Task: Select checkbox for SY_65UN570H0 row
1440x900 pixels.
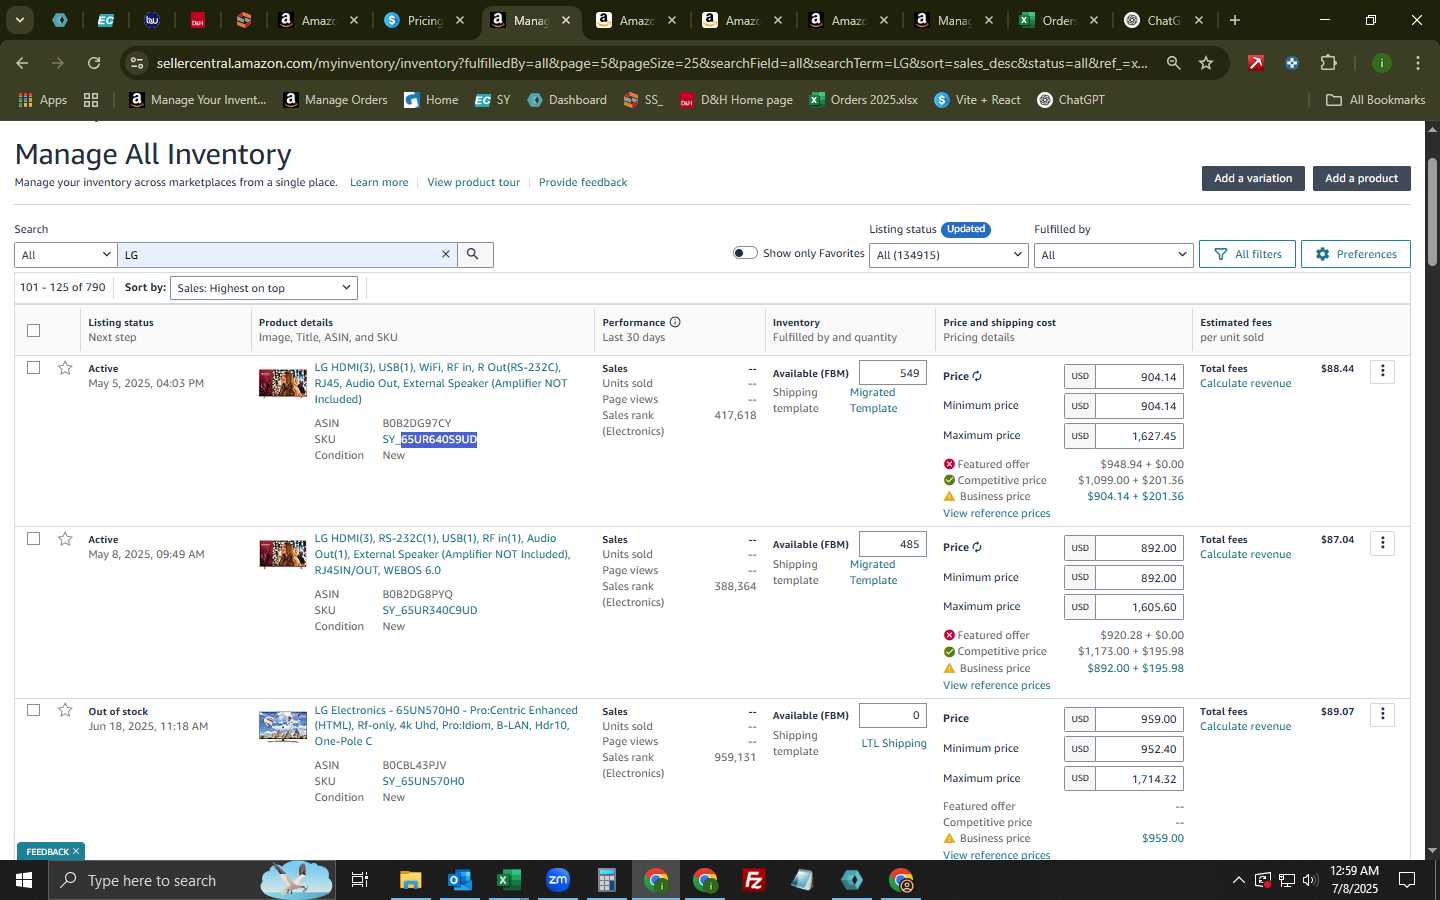Action: (x=33, y=710)
